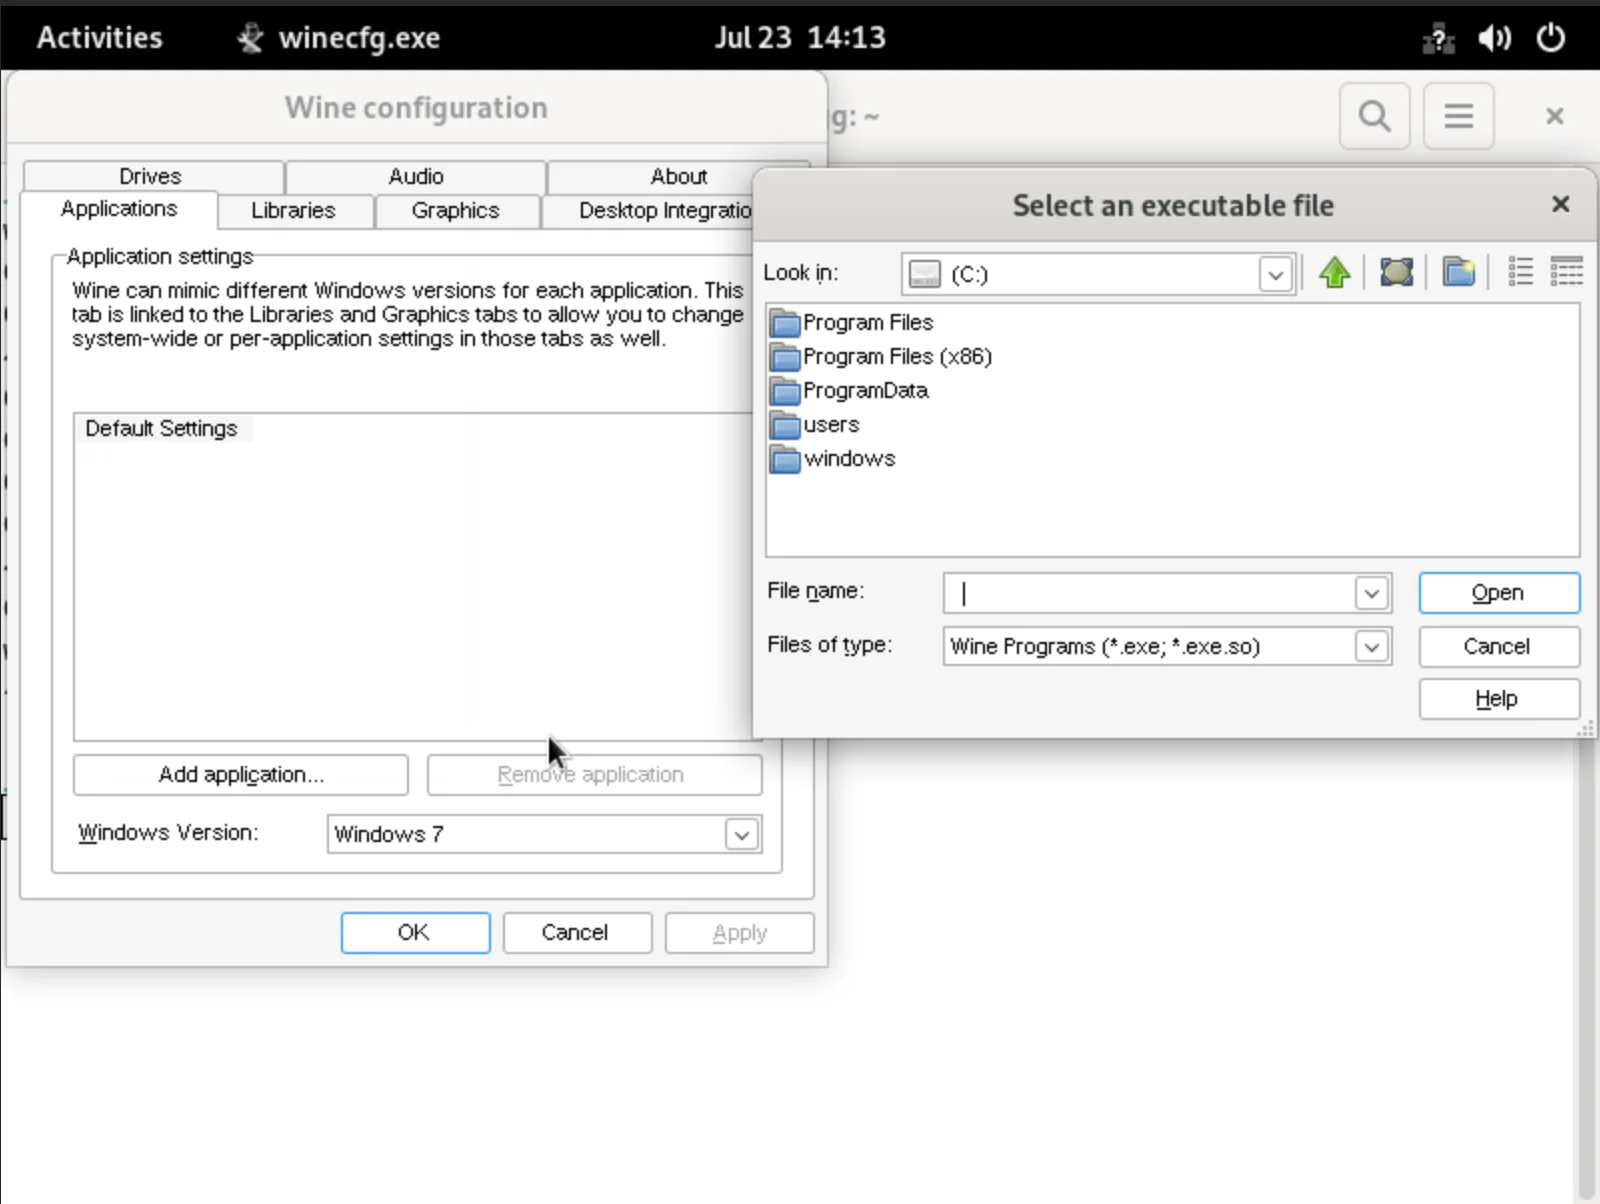Switch file dialog to details view

tap(1566, 272)
